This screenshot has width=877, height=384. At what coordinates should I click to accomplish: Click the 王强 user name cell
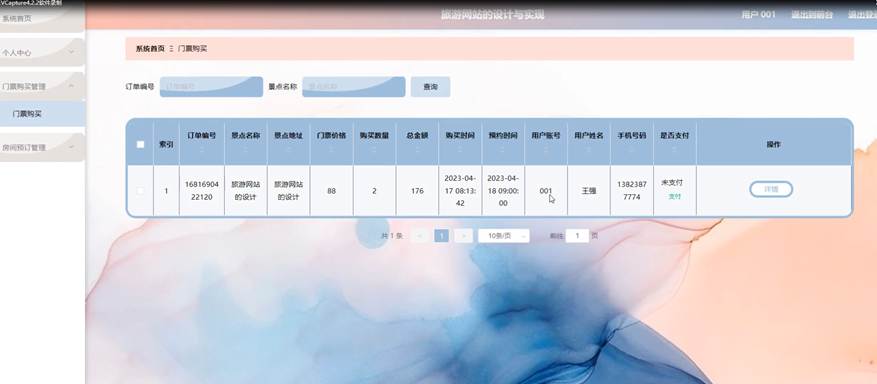point(588,191)
